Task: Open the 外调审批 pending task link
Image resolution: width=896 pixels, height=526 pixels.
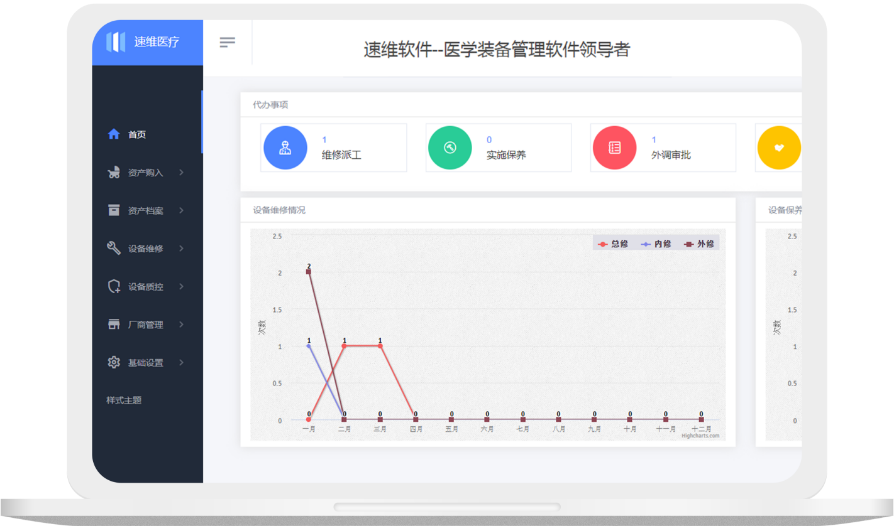Action: (x=671, y=155)
